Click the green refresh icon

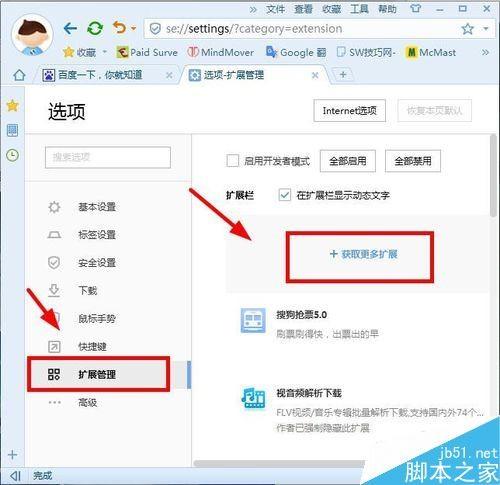(95, 29)
